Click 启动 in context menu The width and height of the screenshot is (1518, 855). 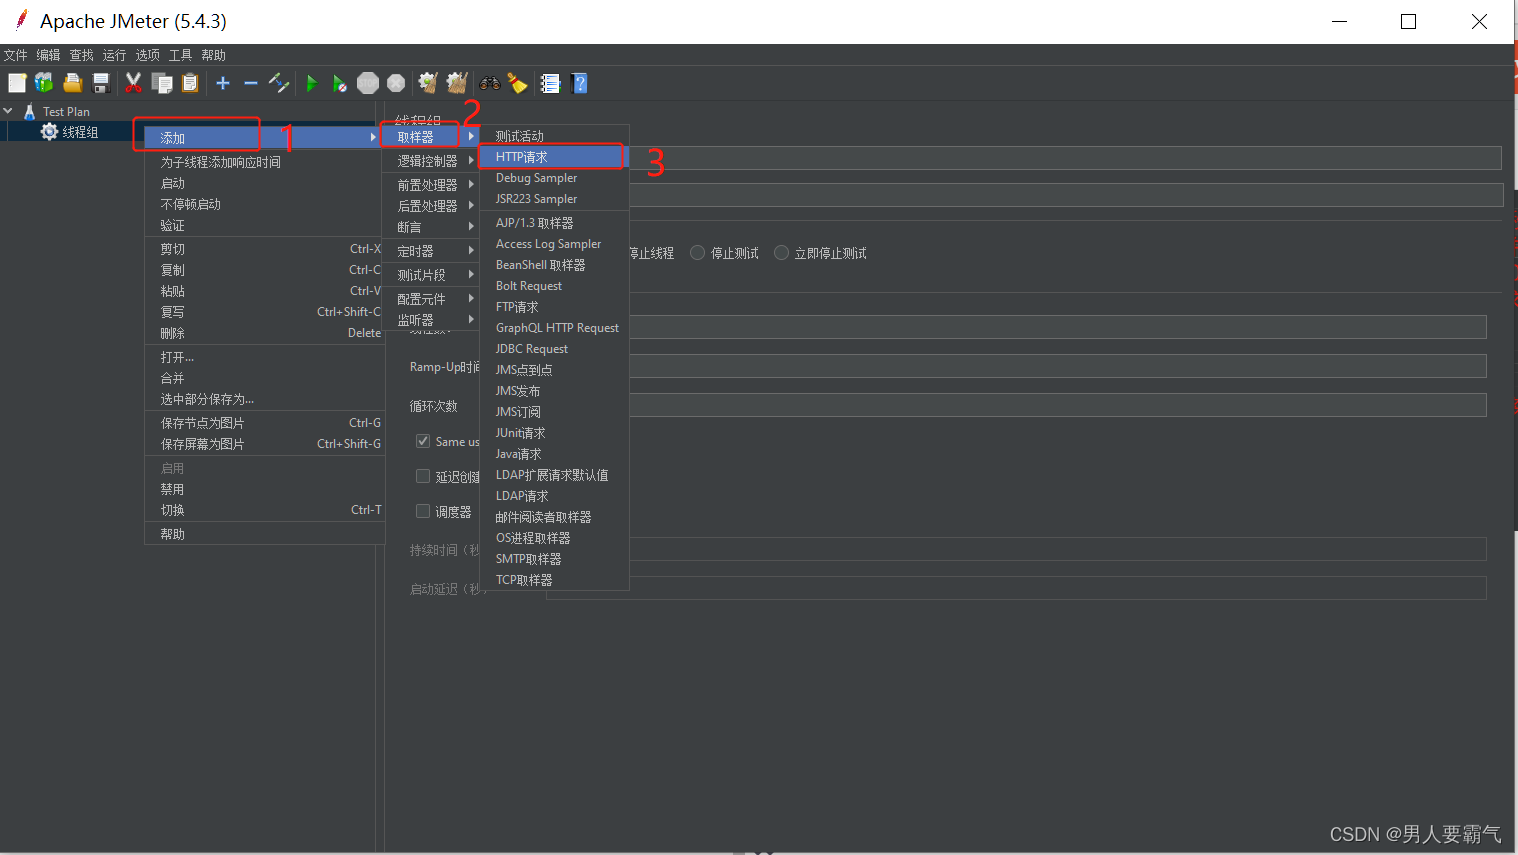264,183
